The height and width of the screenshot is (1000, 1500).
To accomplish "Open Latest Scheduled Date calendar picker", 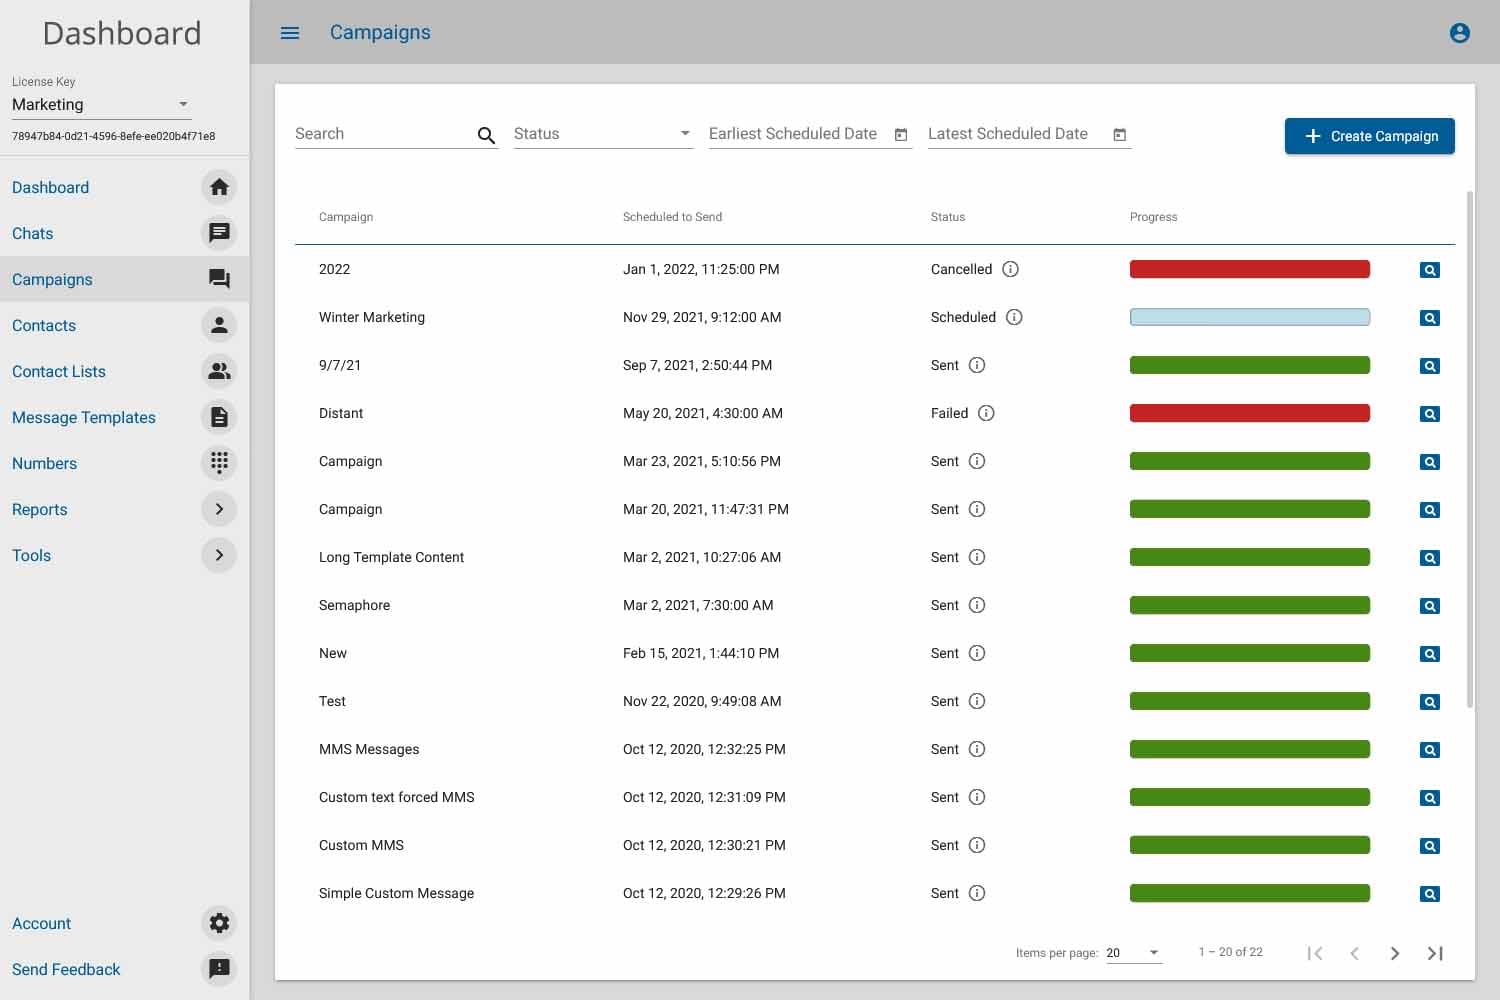I will [x=1120, y=135].
